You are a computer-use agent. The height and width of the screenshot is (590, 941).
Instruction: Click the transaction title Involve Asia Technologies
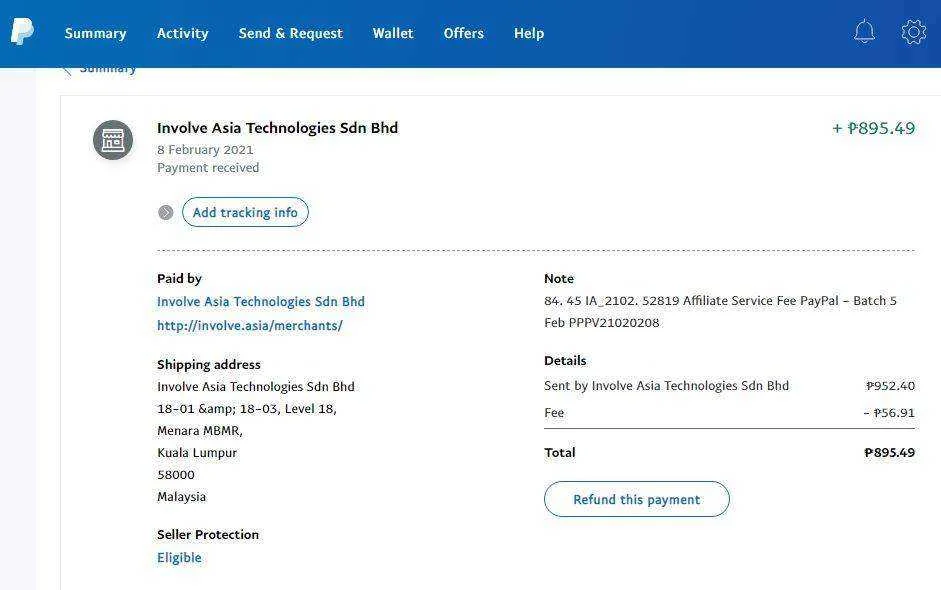[x=277, y=128]
